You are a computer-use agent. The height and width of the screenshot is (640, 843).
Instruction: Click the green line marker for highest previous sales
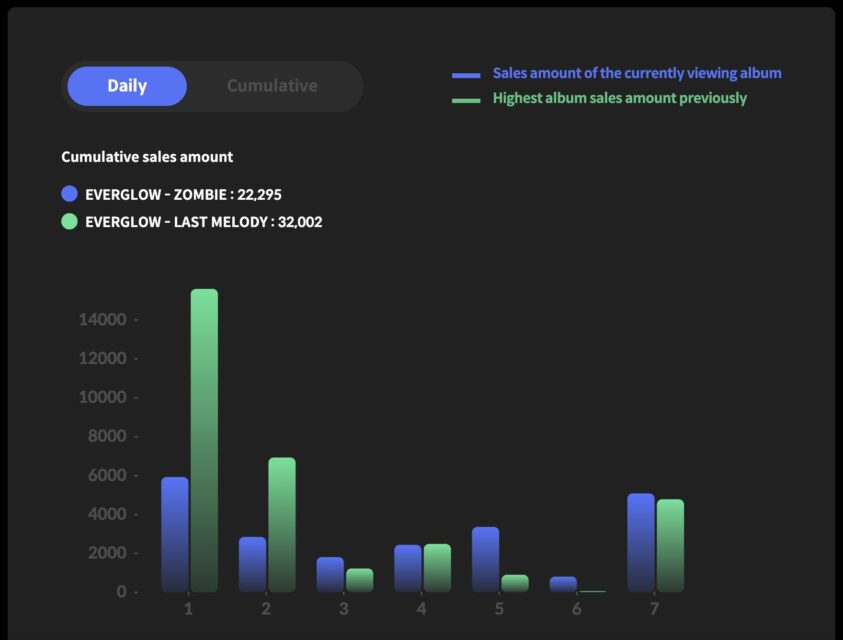coord(465,98)
